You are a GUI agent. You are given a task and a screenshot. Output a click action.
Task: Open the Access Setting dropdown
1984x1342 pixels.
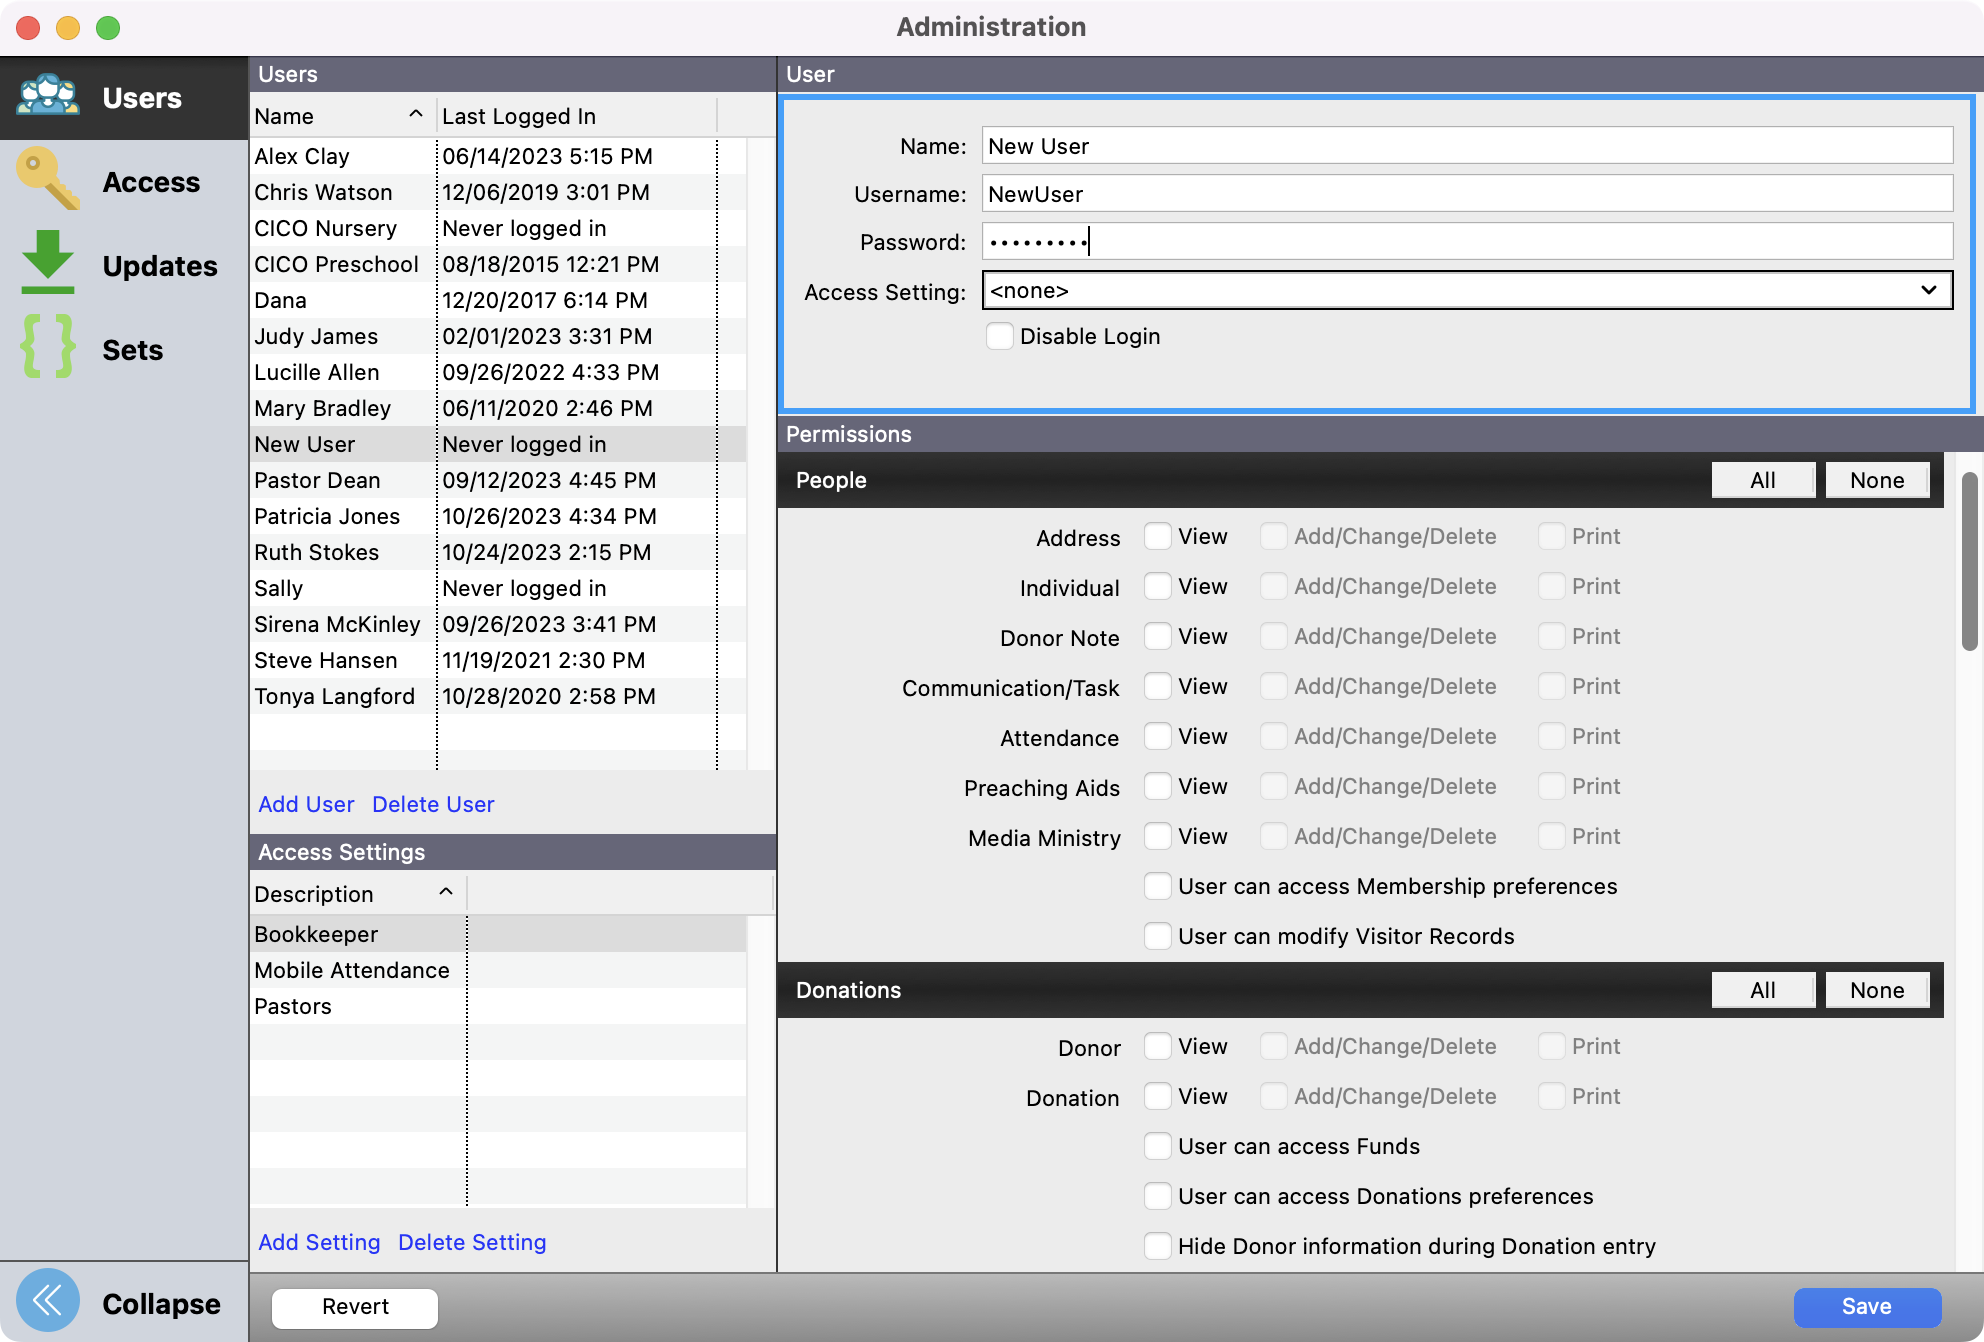pyautogui.click(x=1466, y=291)
